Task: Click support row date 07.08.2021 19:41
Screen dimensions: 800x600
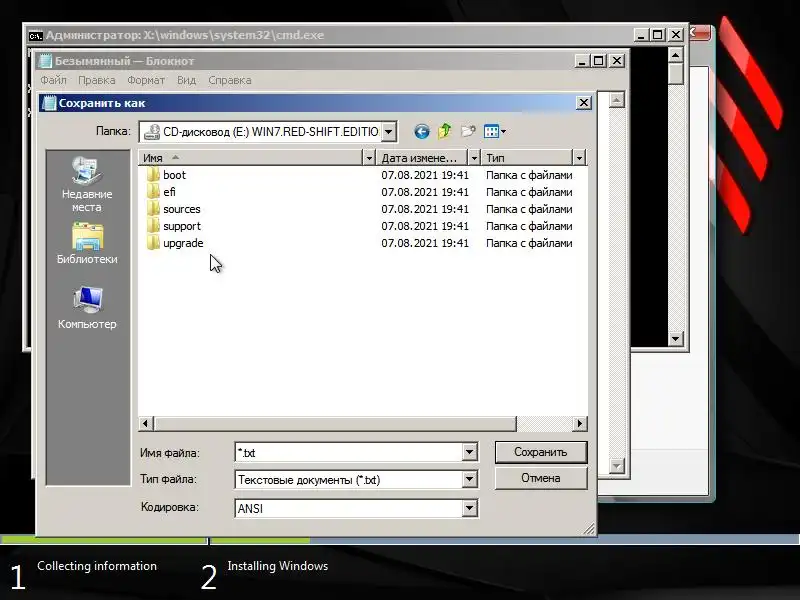Action: tap(425, 226)
